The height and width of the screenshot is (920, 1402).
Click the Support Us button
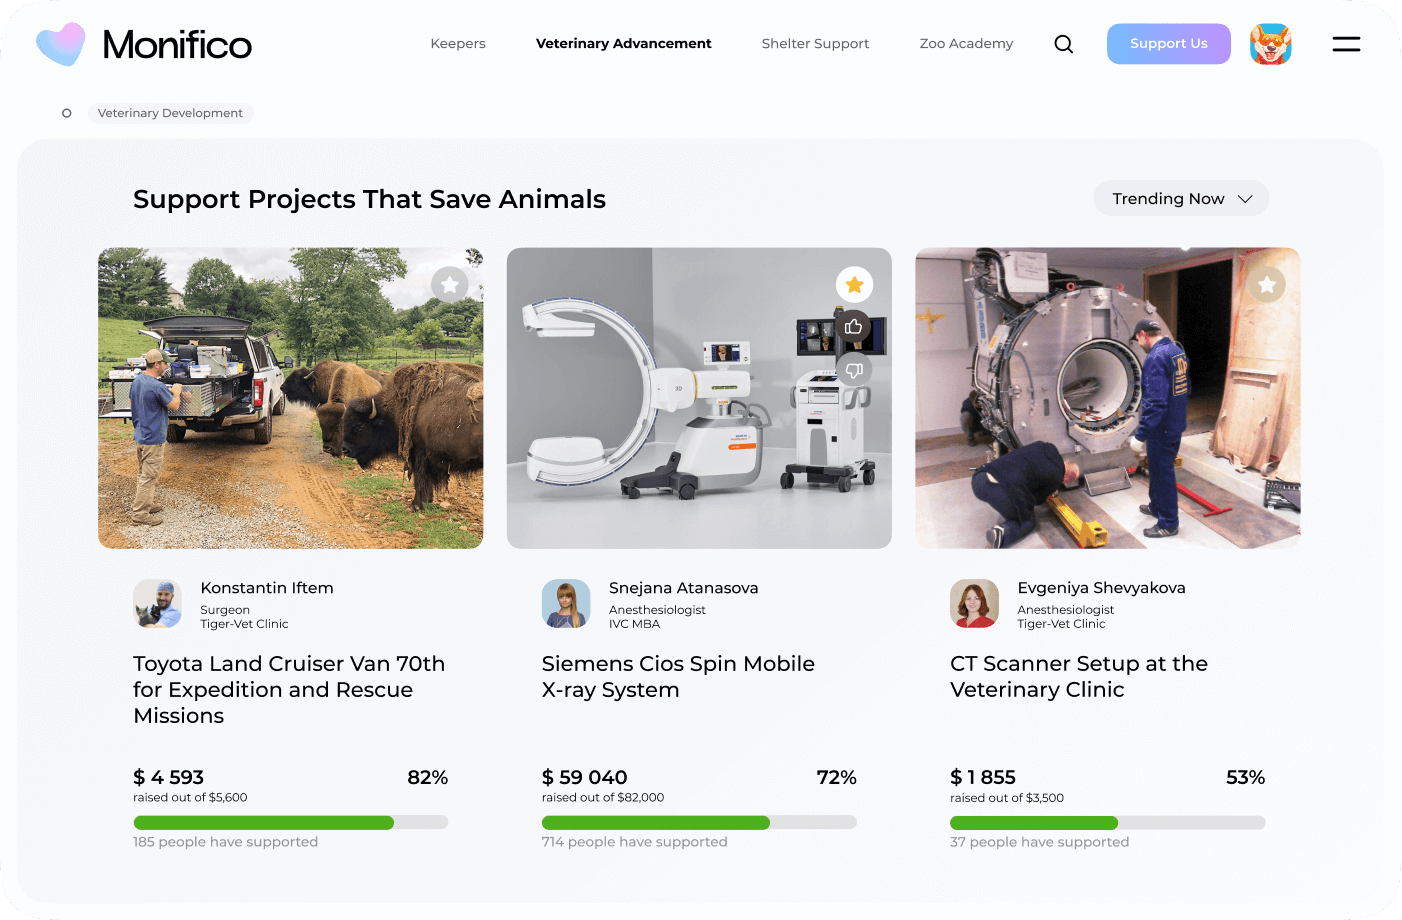(1169, 44)
